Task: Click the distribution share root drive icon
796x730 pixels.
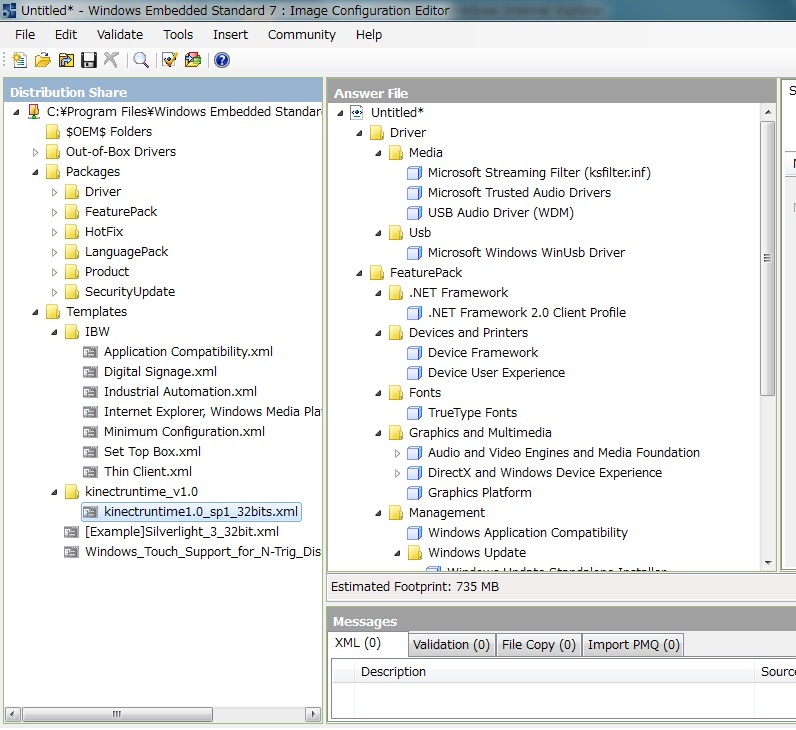Action: [x=34, y=112]
